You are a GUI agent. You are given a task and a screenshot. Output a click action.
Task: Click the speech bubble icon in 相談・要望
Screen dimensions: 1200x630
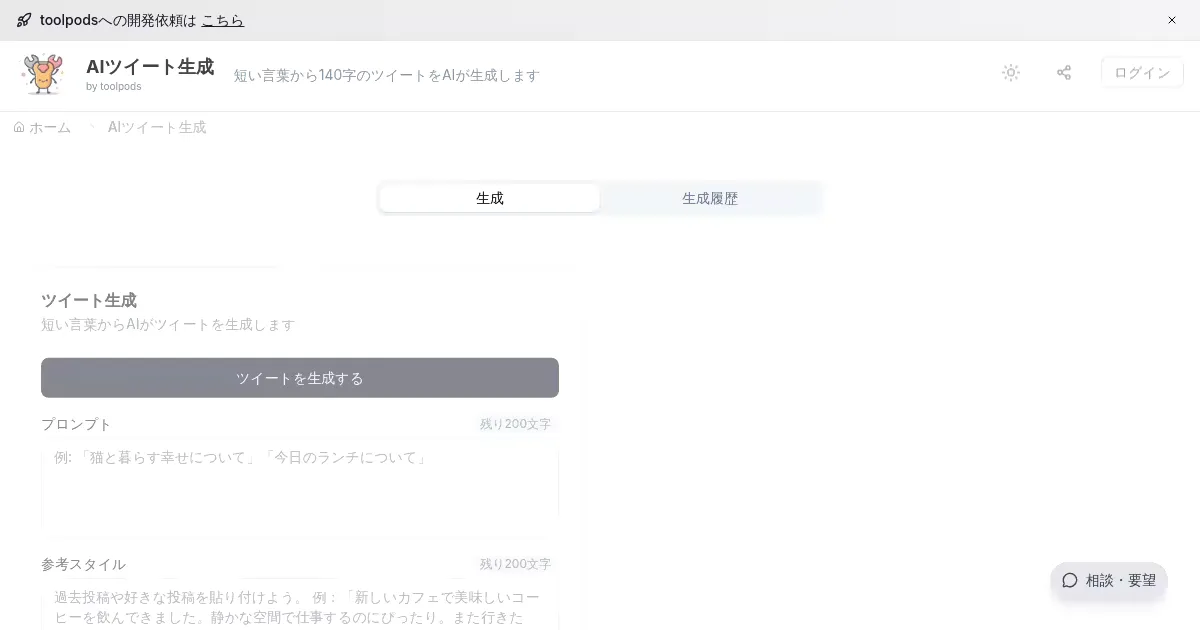point(1070,580)
